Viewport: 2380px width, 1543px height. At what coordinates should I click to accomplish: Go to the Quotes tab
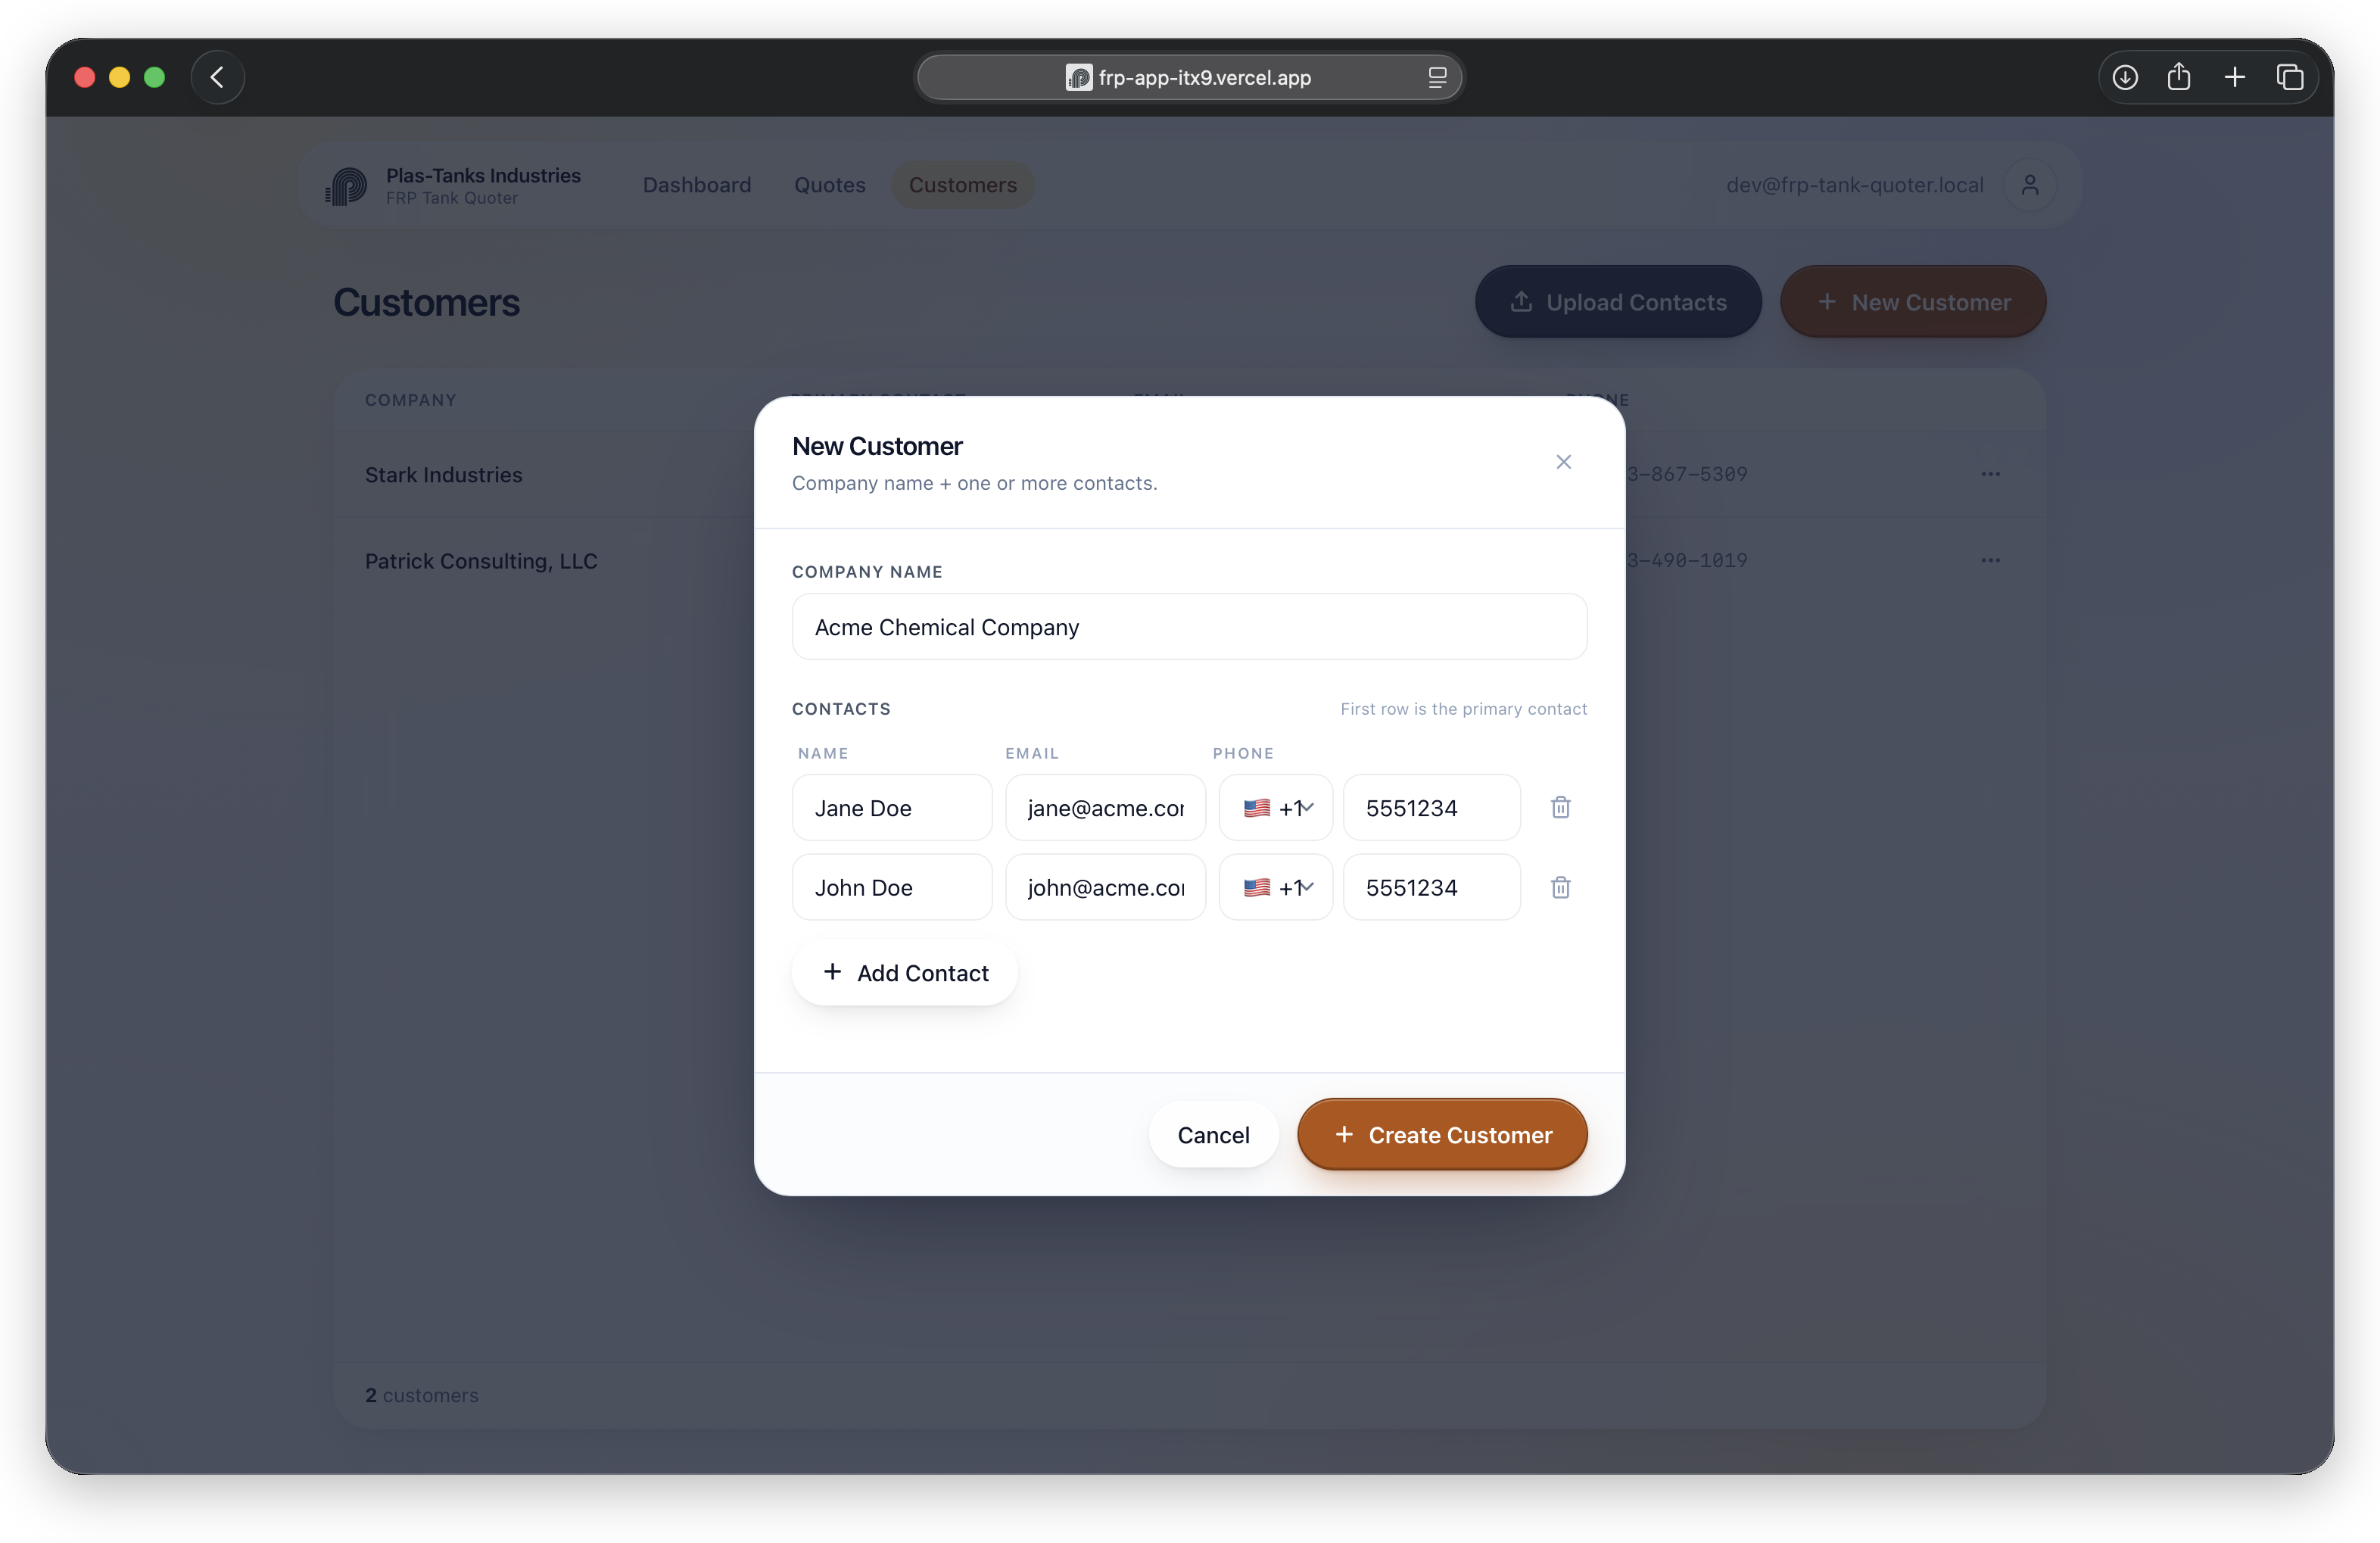click(830, 185)
